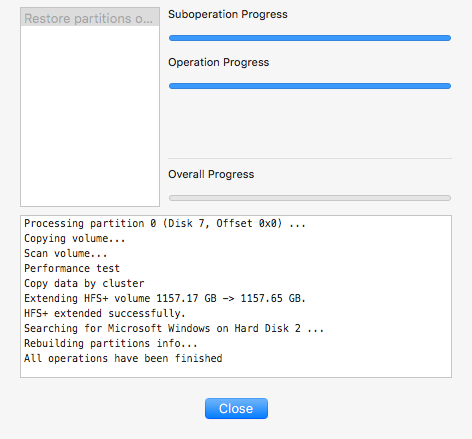Select the Searching for Microsoft Windows line
The image size is (472, 439).
pyautogui.click(x=174, y=328)
